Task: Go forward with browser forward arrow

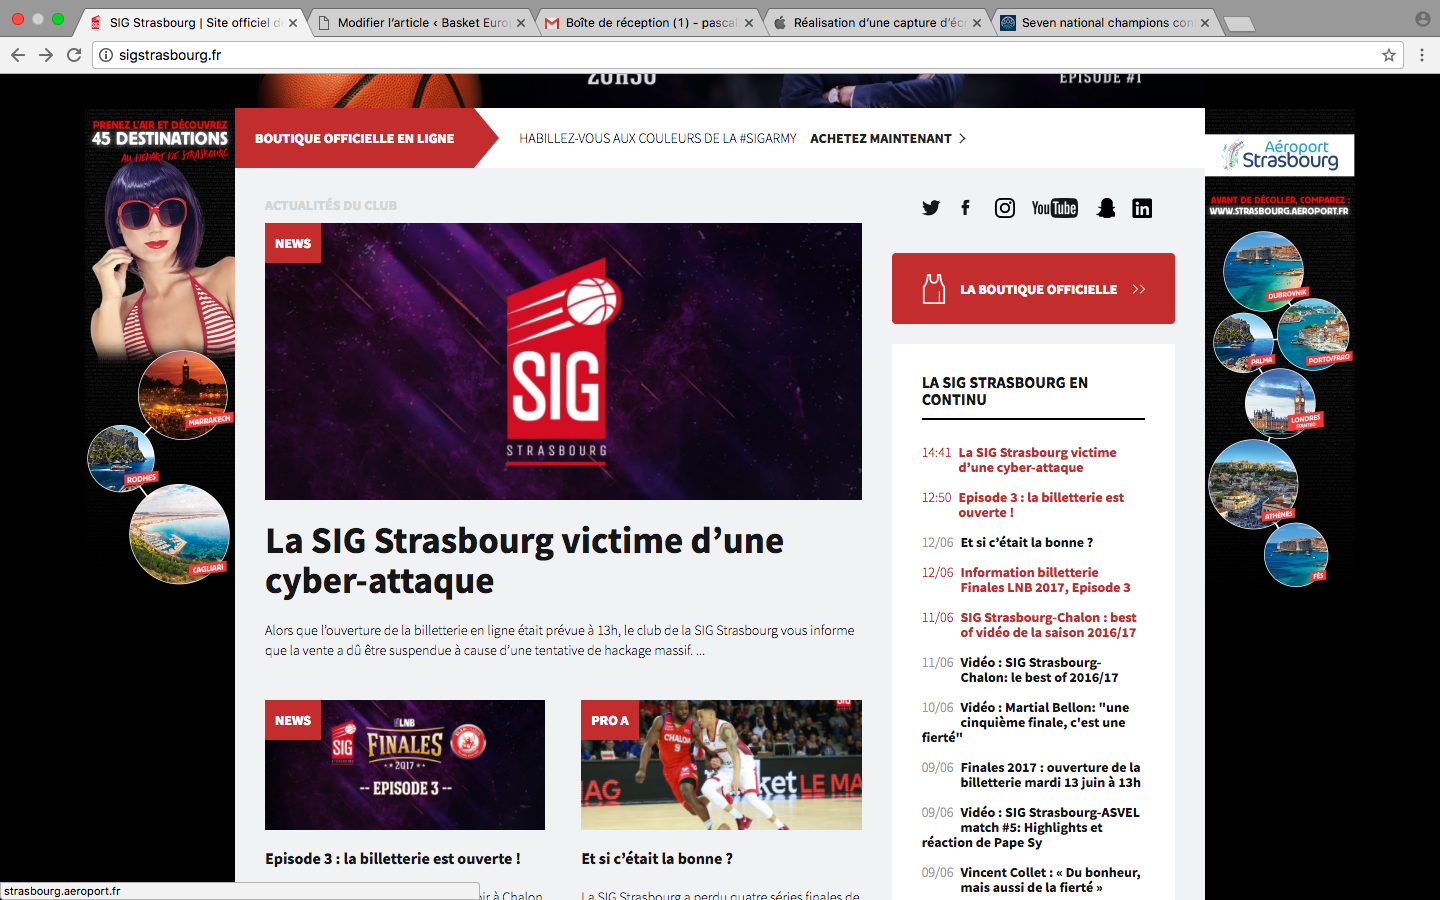Action: pyautogui.click(x=46, y=55)
